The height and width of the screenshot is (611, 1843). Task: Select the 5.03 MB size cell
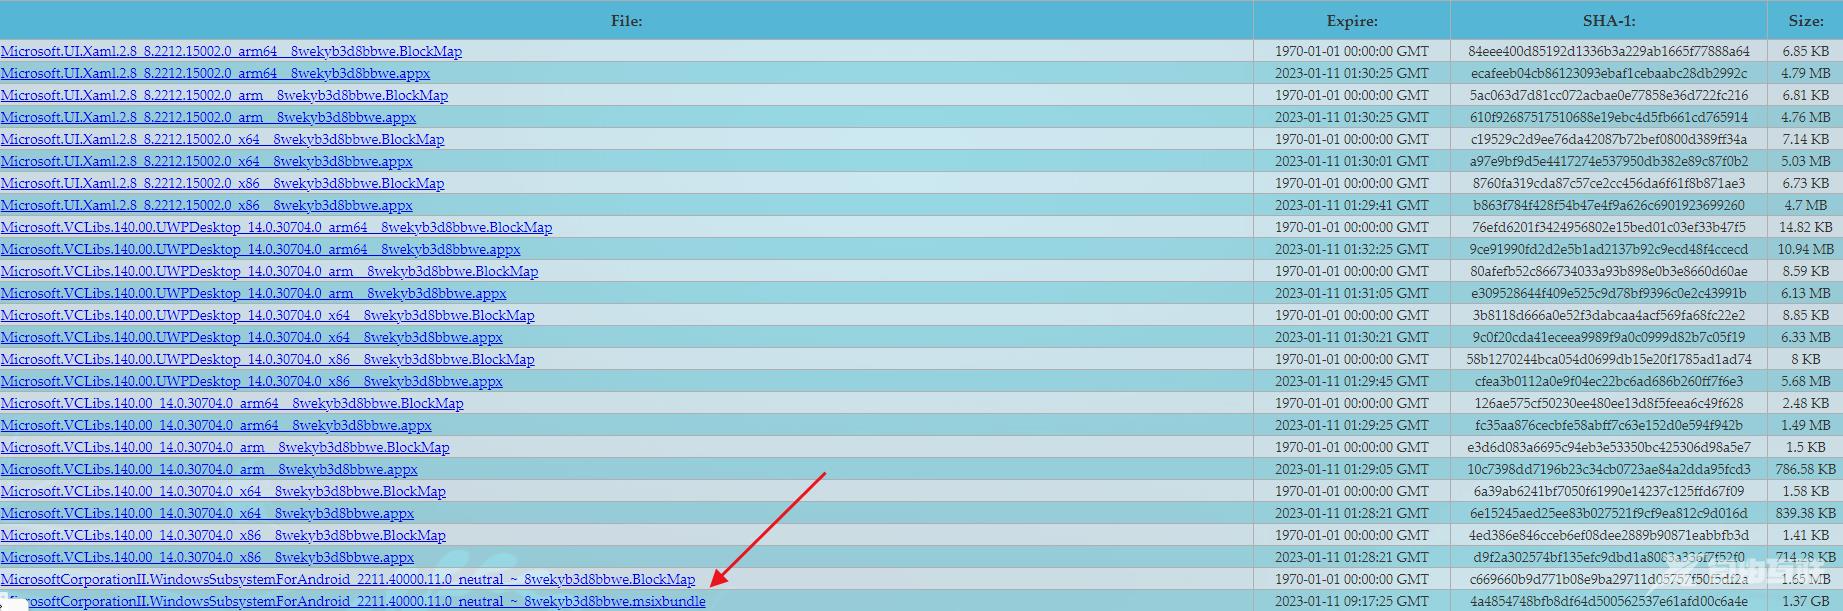tap(1806, 161)
